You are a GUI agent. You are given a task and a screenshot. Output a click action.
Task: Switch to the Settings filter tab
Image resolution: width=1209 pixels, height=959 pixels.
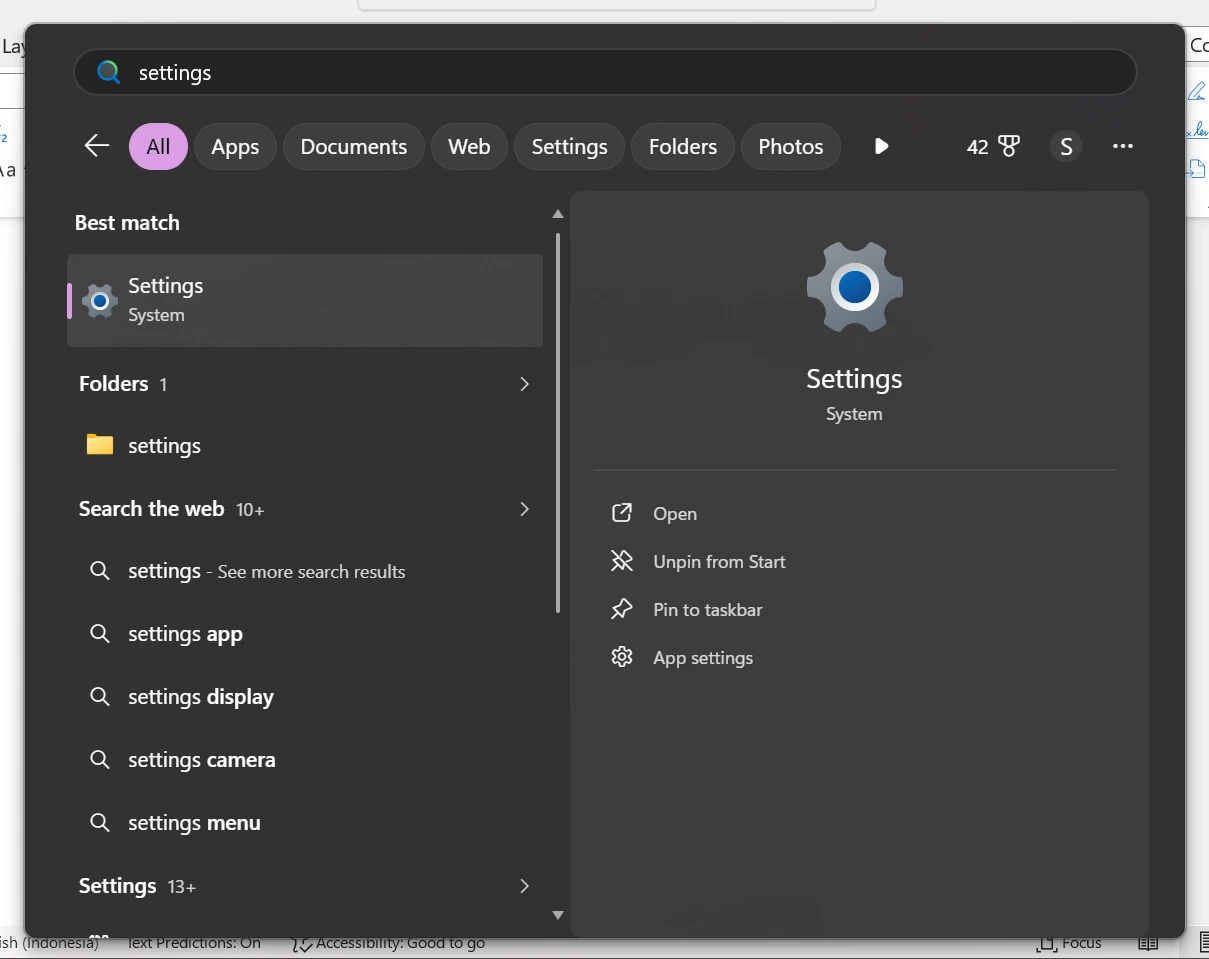[570, 146]
